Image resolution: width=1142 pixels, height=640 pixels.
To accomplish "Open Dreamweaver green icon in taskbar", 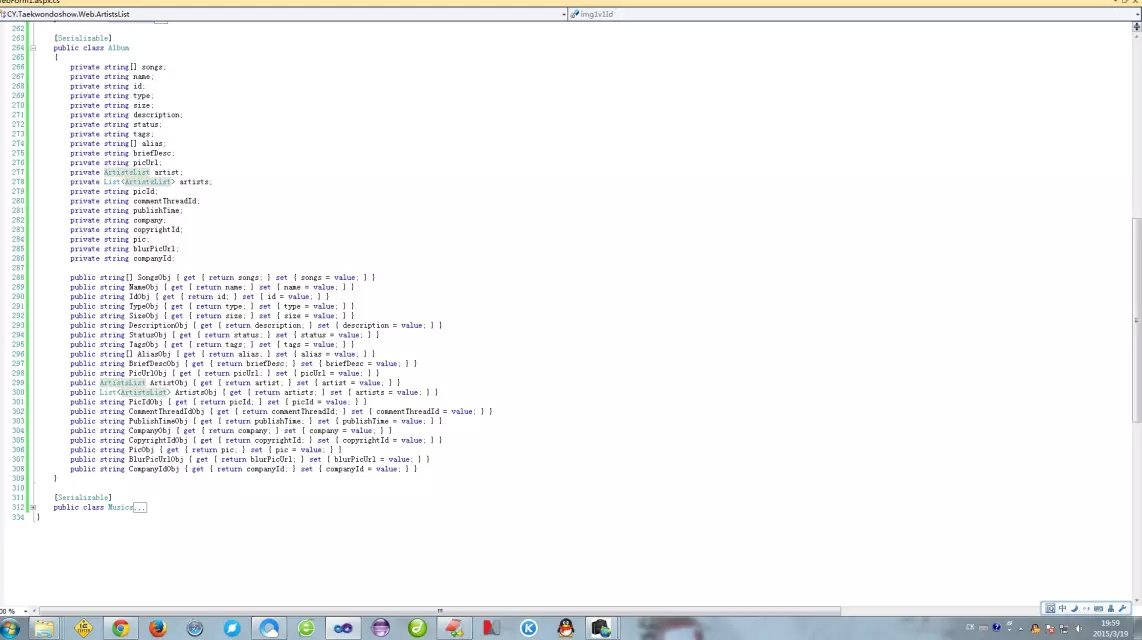I will point(417,628).
